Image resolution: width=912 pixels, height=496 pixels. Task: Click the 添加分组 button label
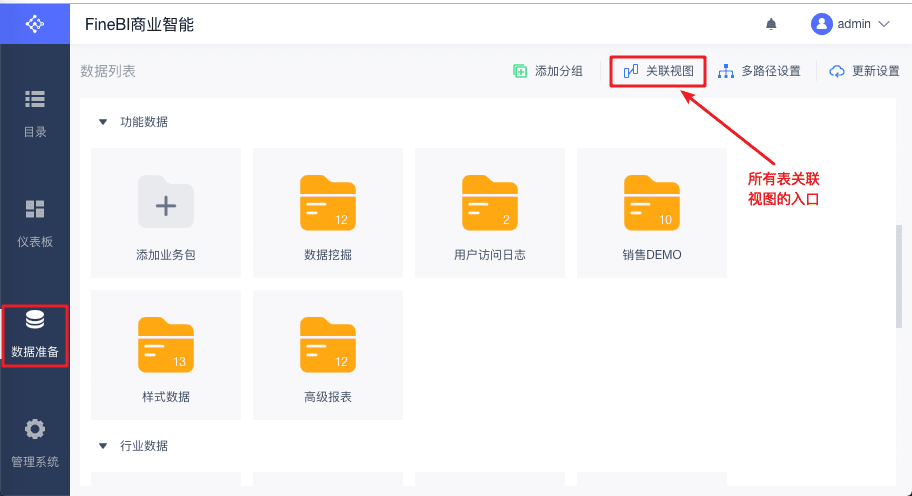point(559,71)
